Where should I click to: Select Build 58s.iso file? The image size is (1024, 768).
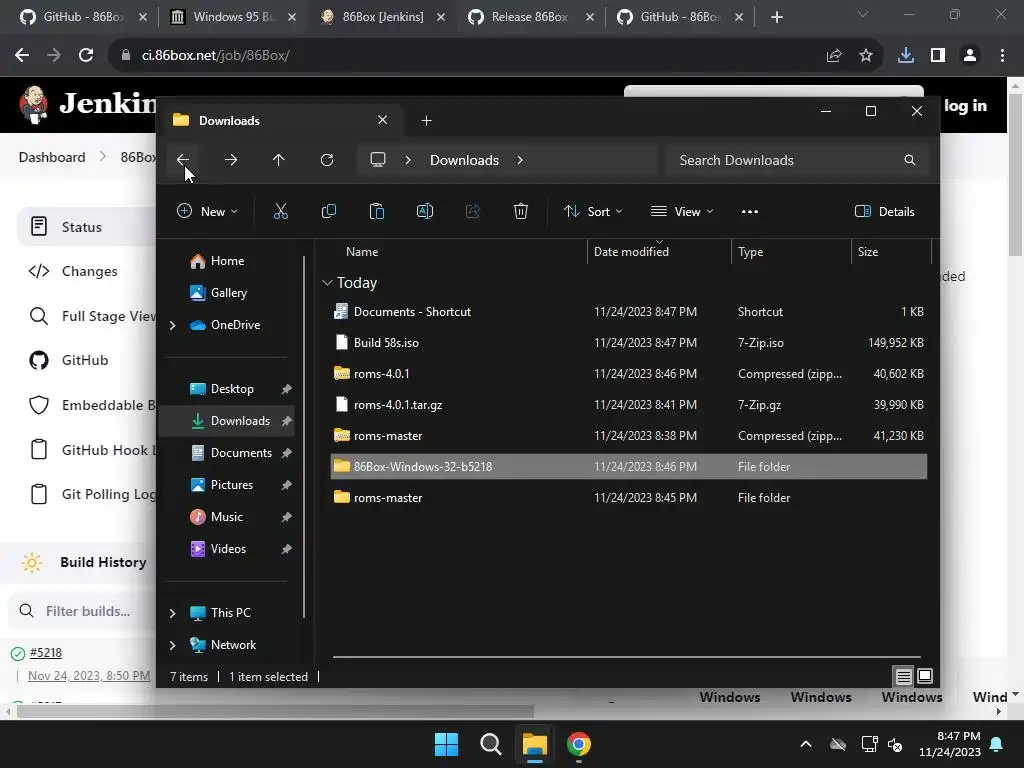click(628, 343)
